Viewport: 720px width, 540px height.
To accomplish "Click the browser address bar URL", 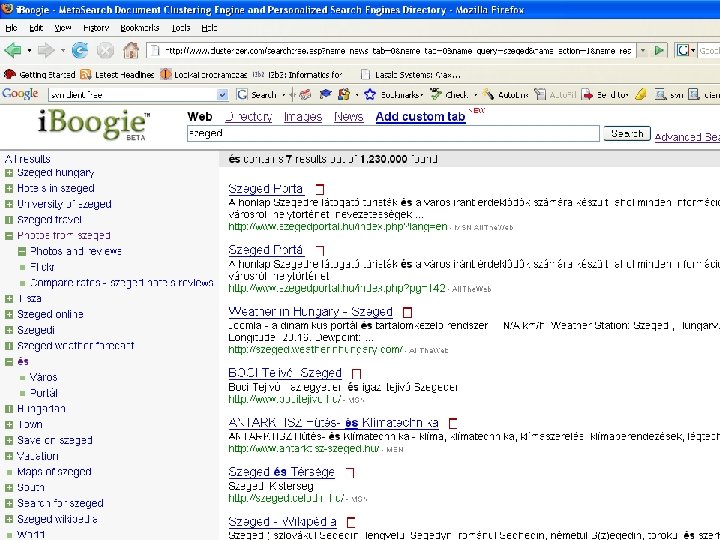I will [398, 51].
